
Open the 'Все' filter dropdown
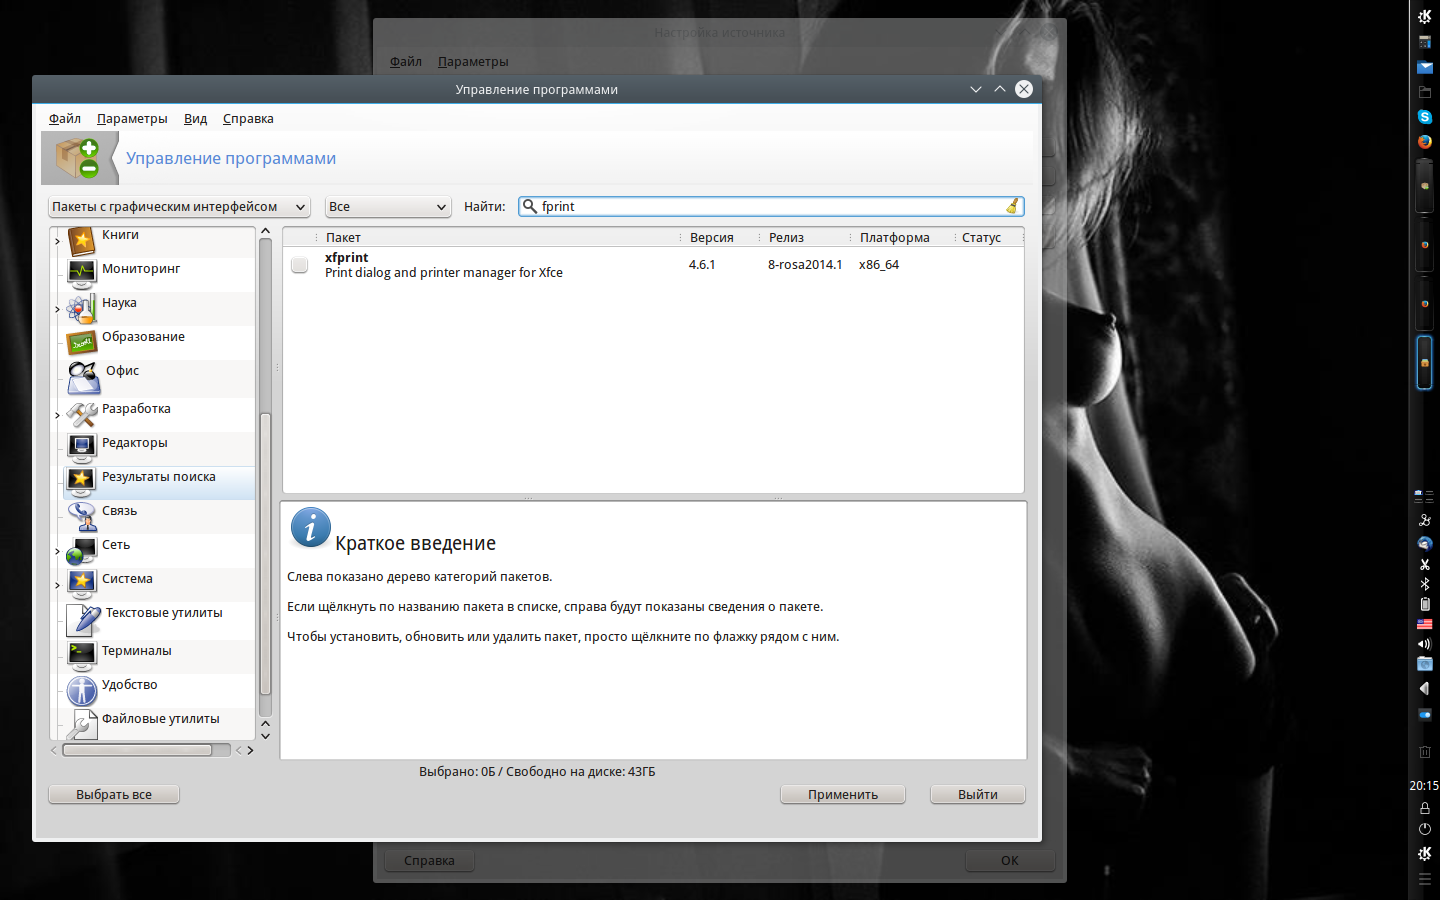point(388,207)
